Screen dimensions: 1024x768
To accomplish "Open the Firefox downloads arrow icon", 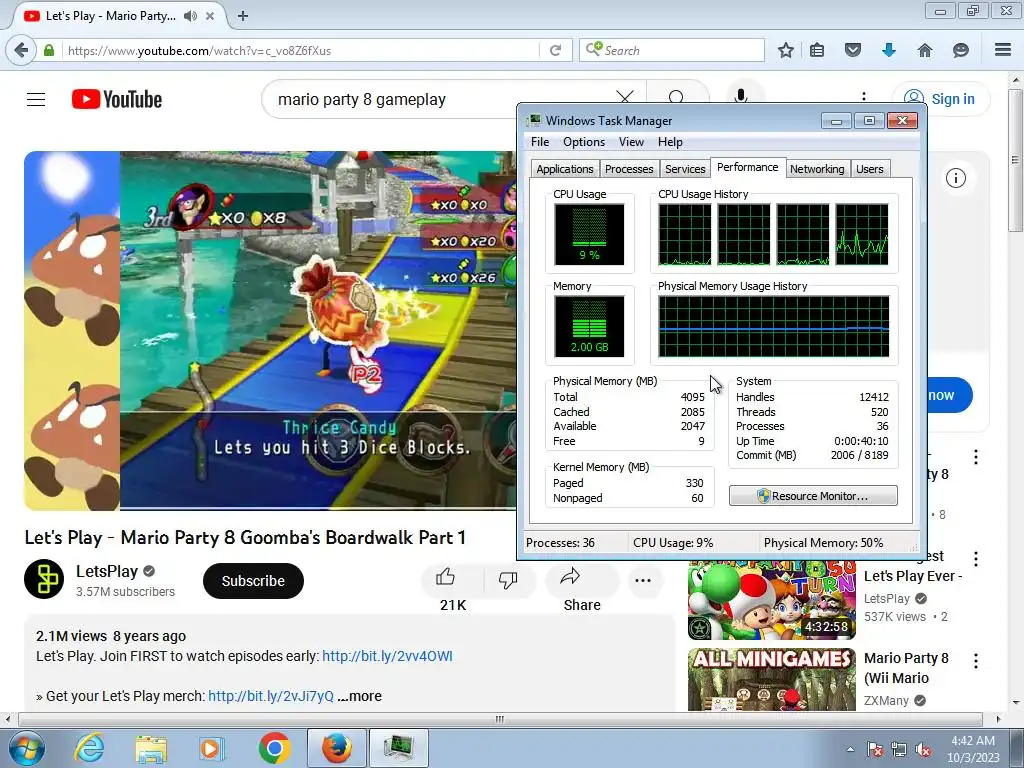I will click(889, 50).
